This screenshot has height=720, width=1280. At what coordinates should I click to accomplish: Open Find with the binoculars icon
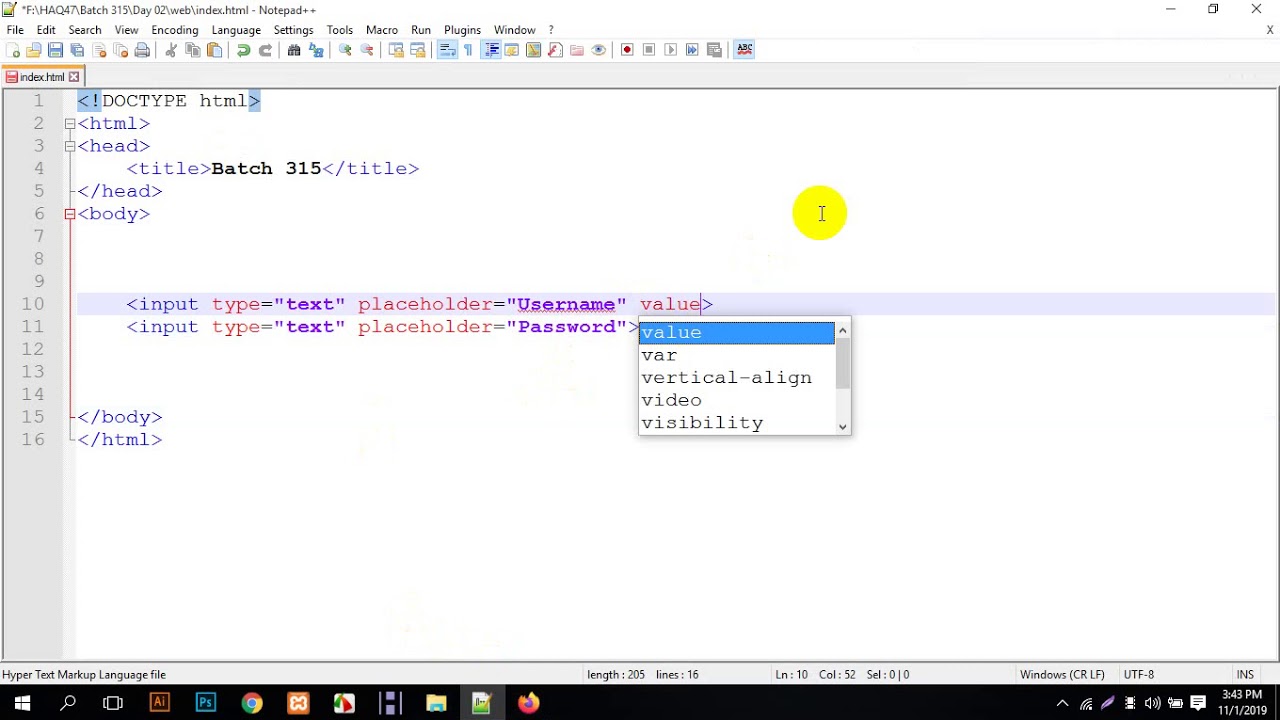pos(294,50)
